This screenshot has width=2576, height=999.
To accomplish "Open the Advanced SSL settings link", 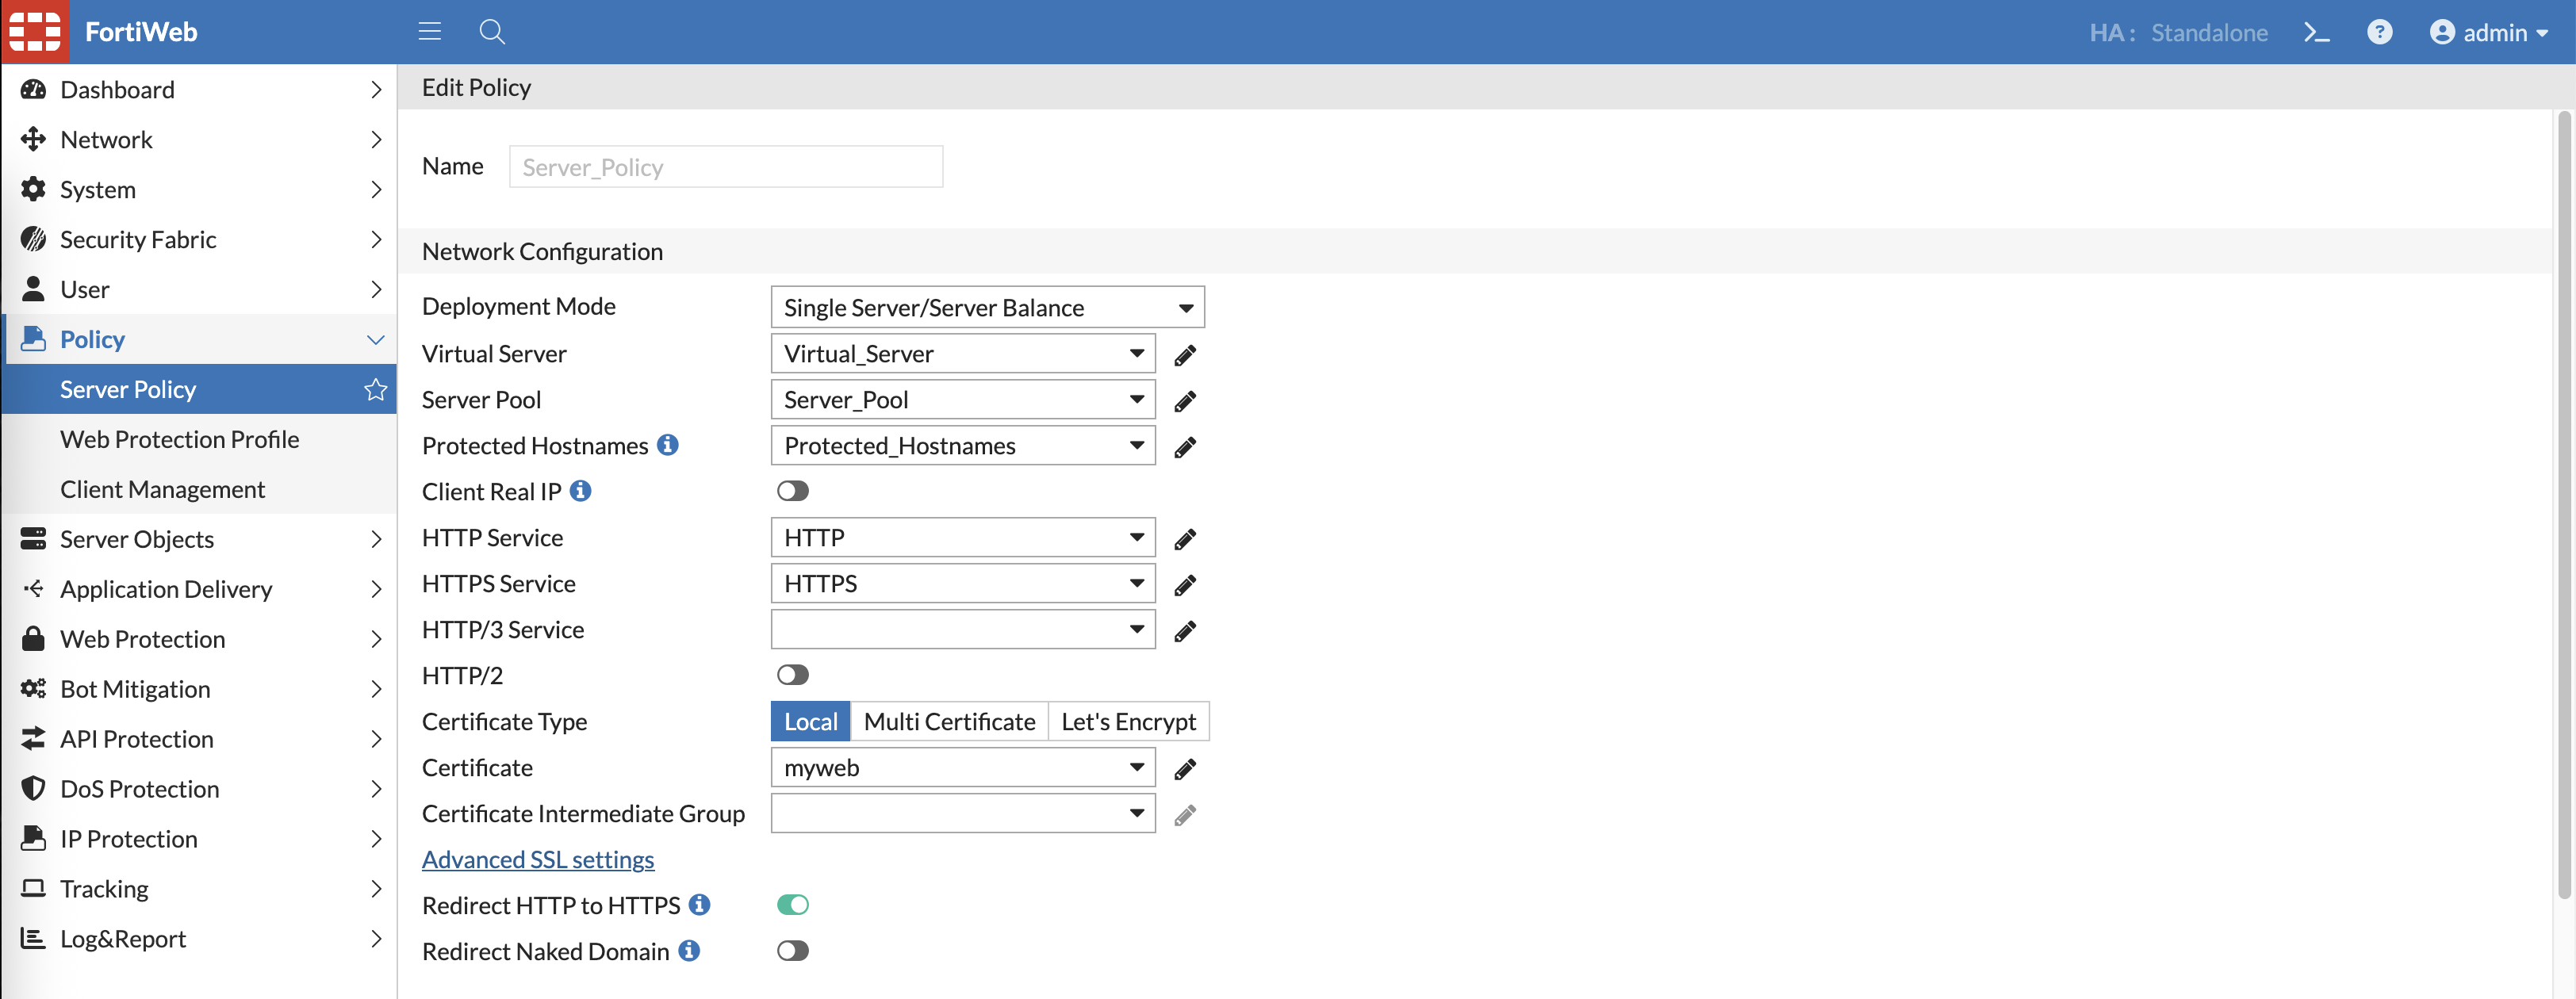I will pos(537,859).
